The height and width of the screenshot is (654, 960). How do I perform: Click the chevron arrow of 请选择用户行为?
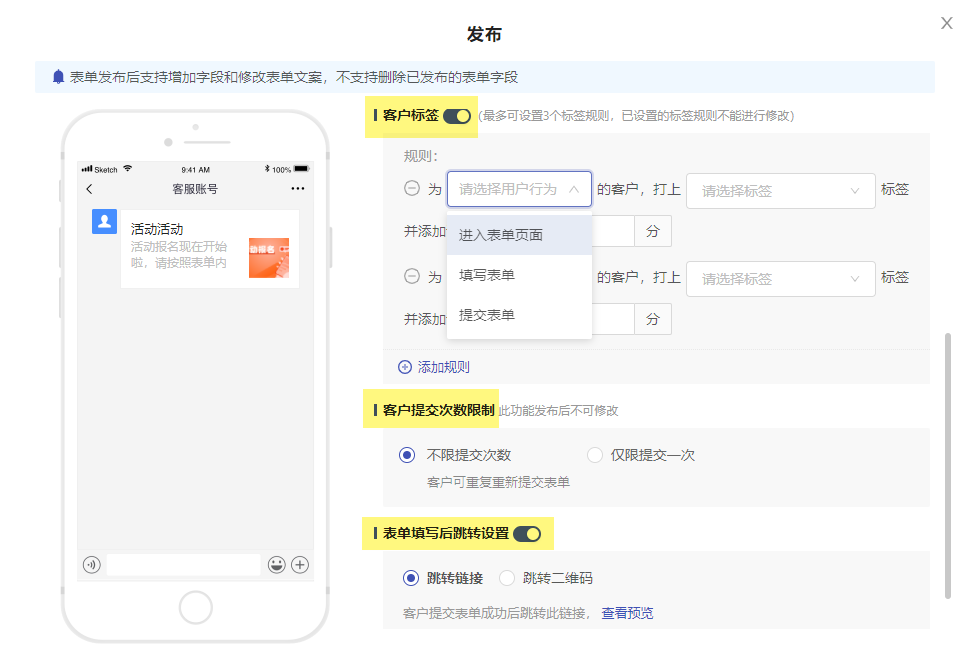574,189
